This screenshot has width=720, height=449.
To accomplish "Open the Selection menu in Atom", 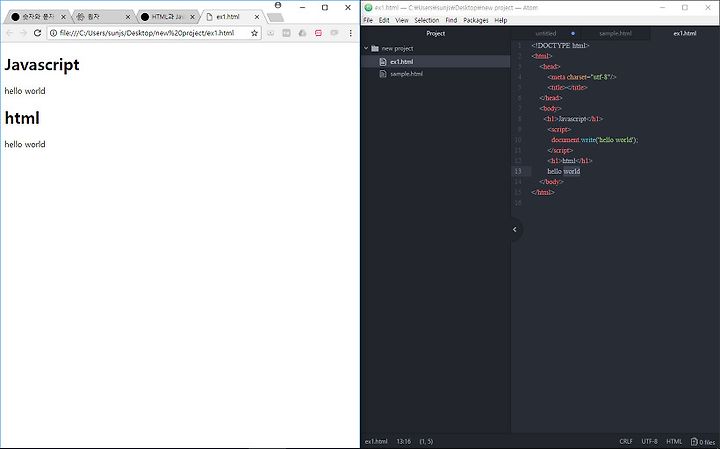I will click(x=427, y=20).
